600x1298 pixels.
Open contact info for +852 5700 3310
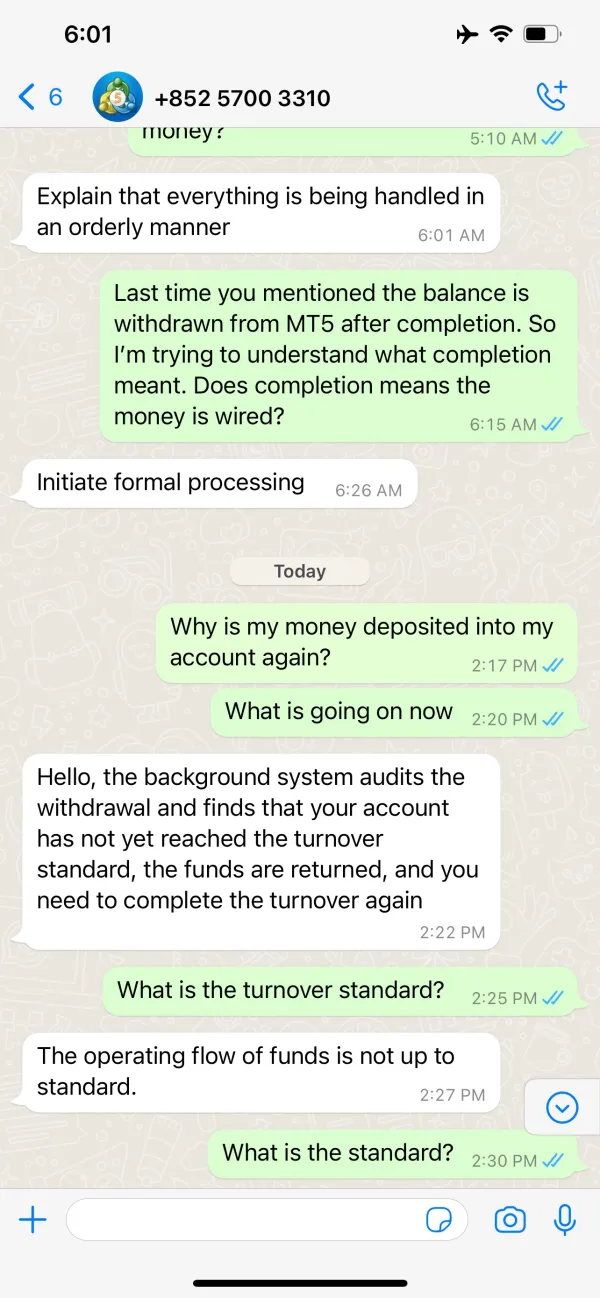click(x=242, y=98)
